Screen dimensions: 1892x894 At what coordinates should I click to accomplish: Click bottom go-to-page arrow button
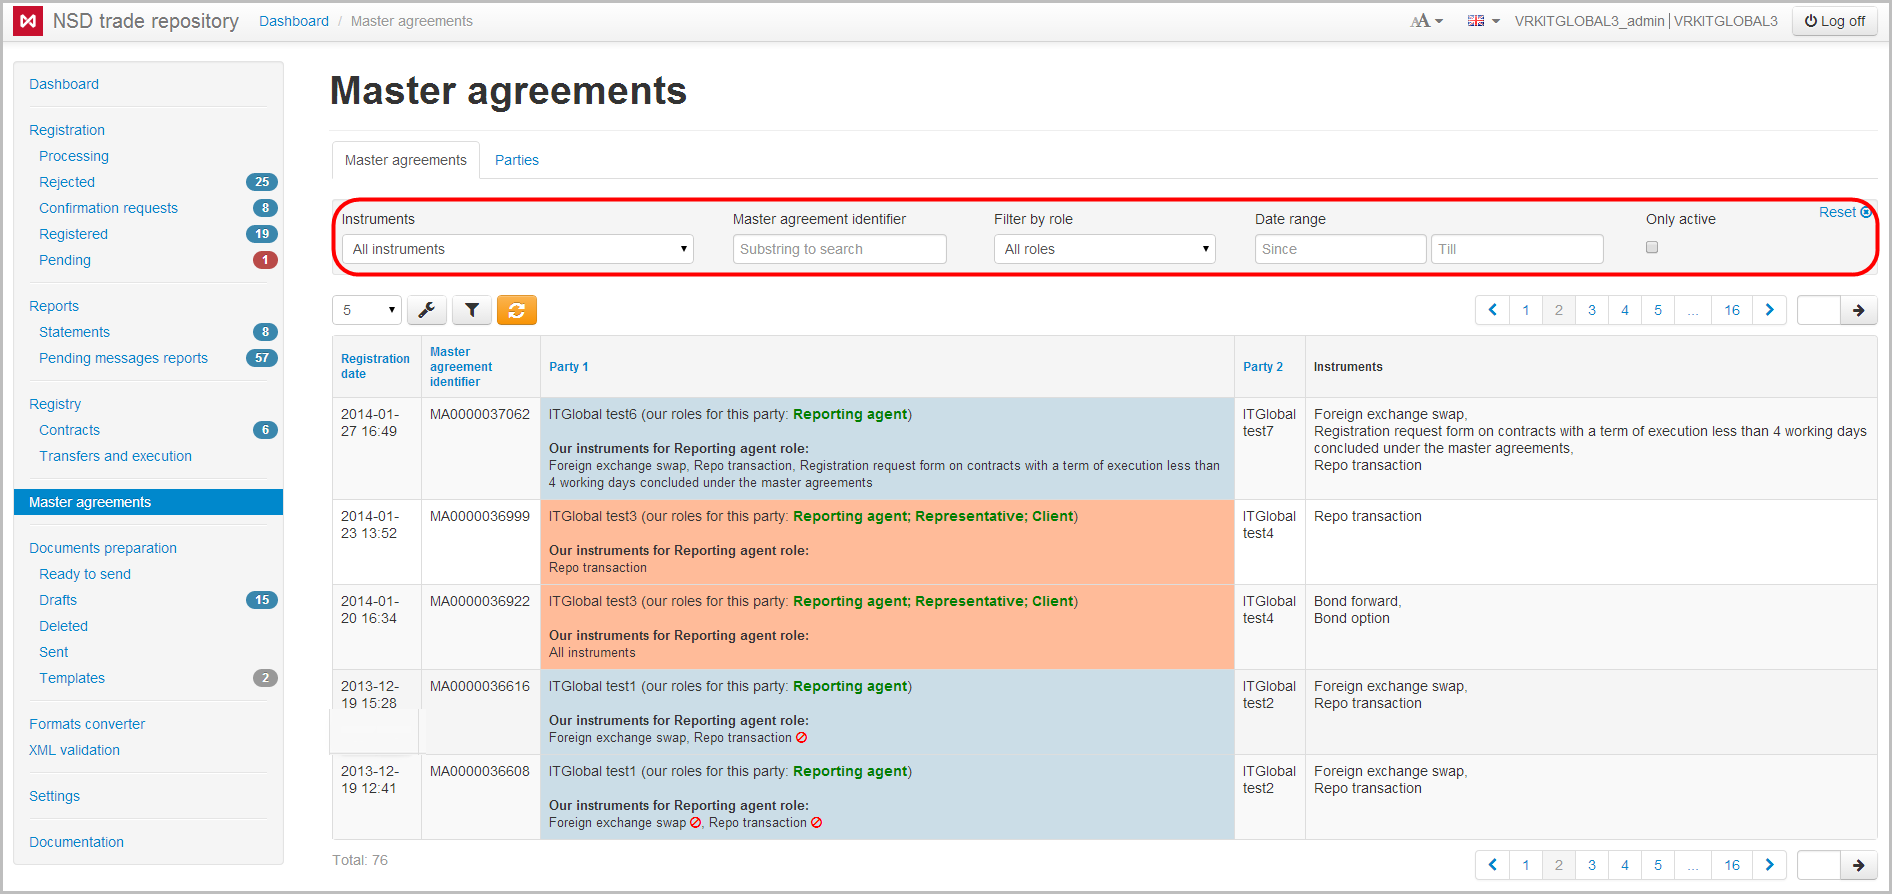1858,865
